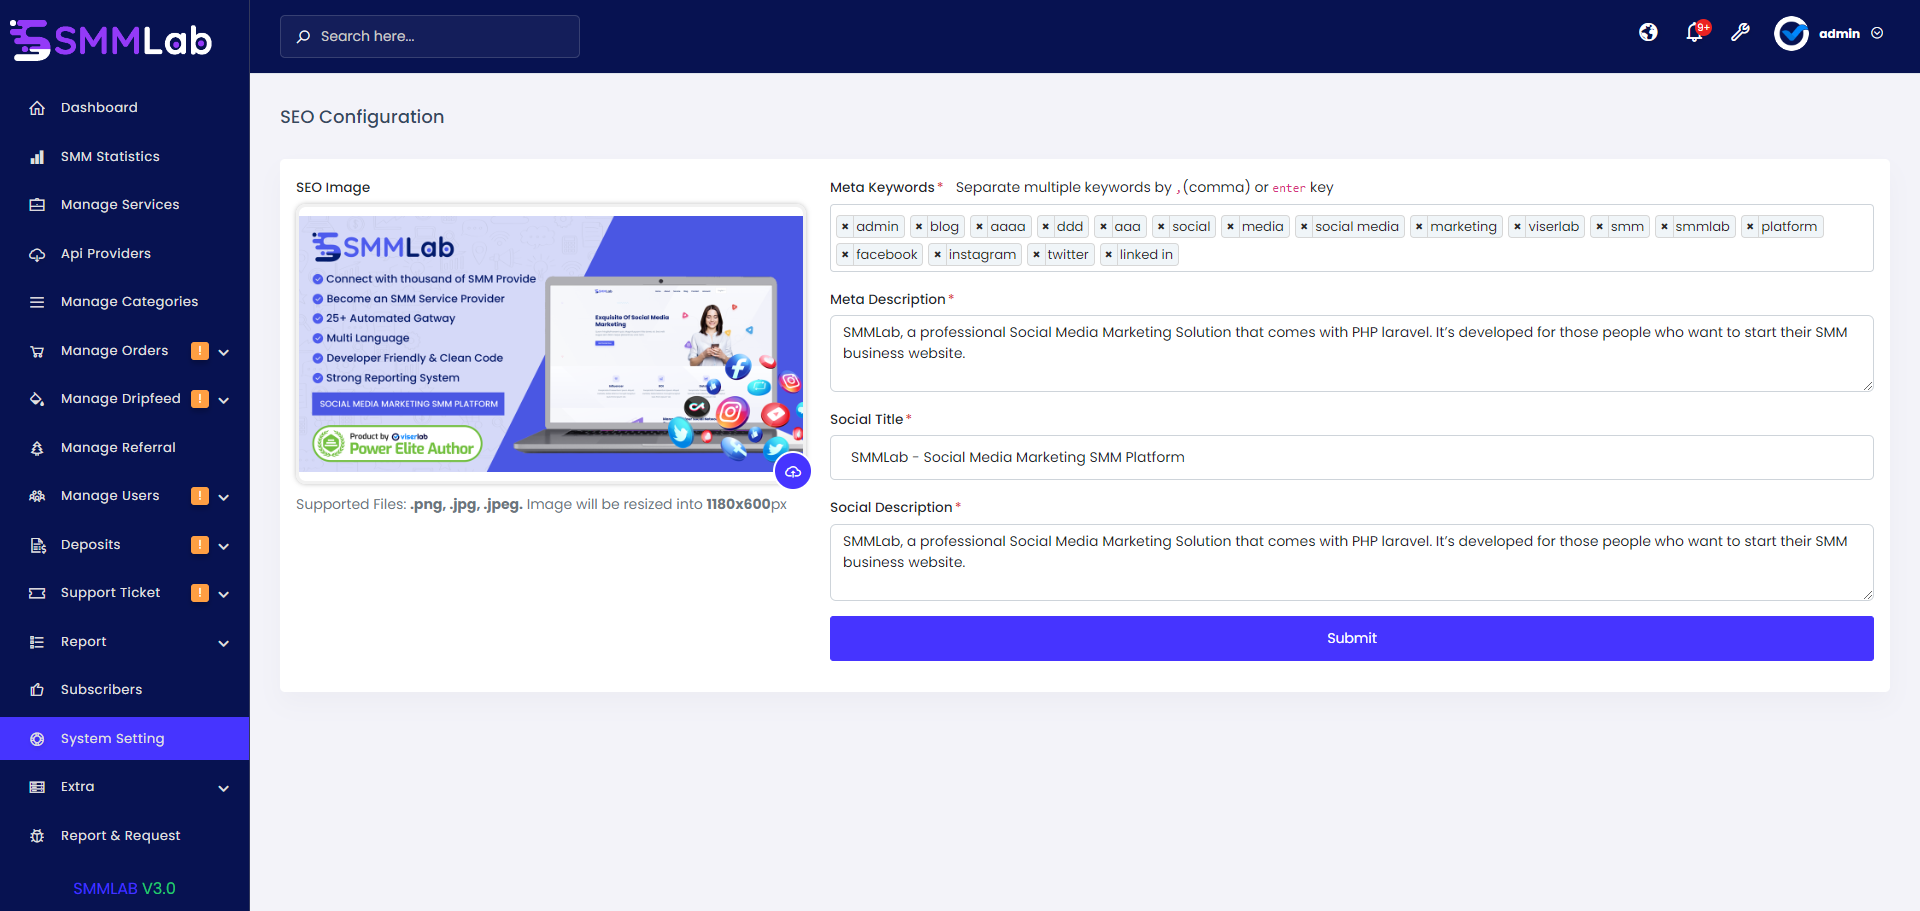Open SMM Statistics menu item
This screenshot has width=1920, height=911.
(125, 157)
